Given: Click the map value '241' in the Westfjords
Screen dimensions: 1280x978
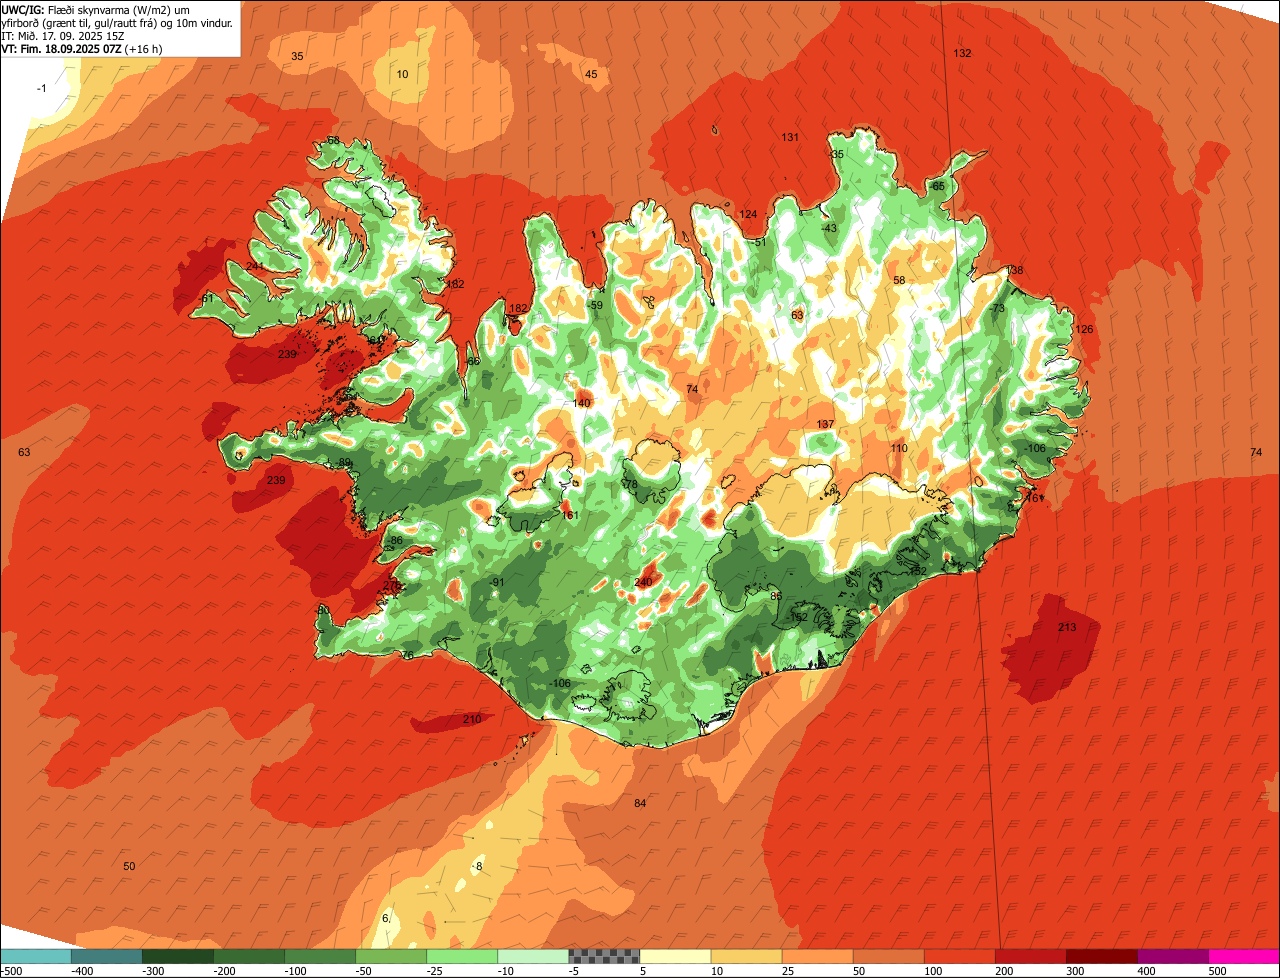Looking at the screenshot, I should coord(255,266).
